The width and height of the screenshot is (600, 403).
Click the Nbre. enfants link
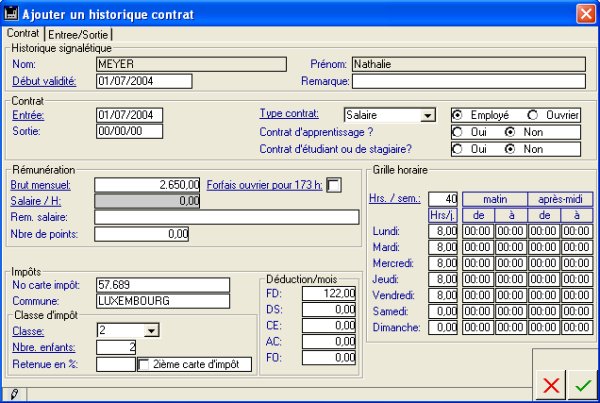44,348
